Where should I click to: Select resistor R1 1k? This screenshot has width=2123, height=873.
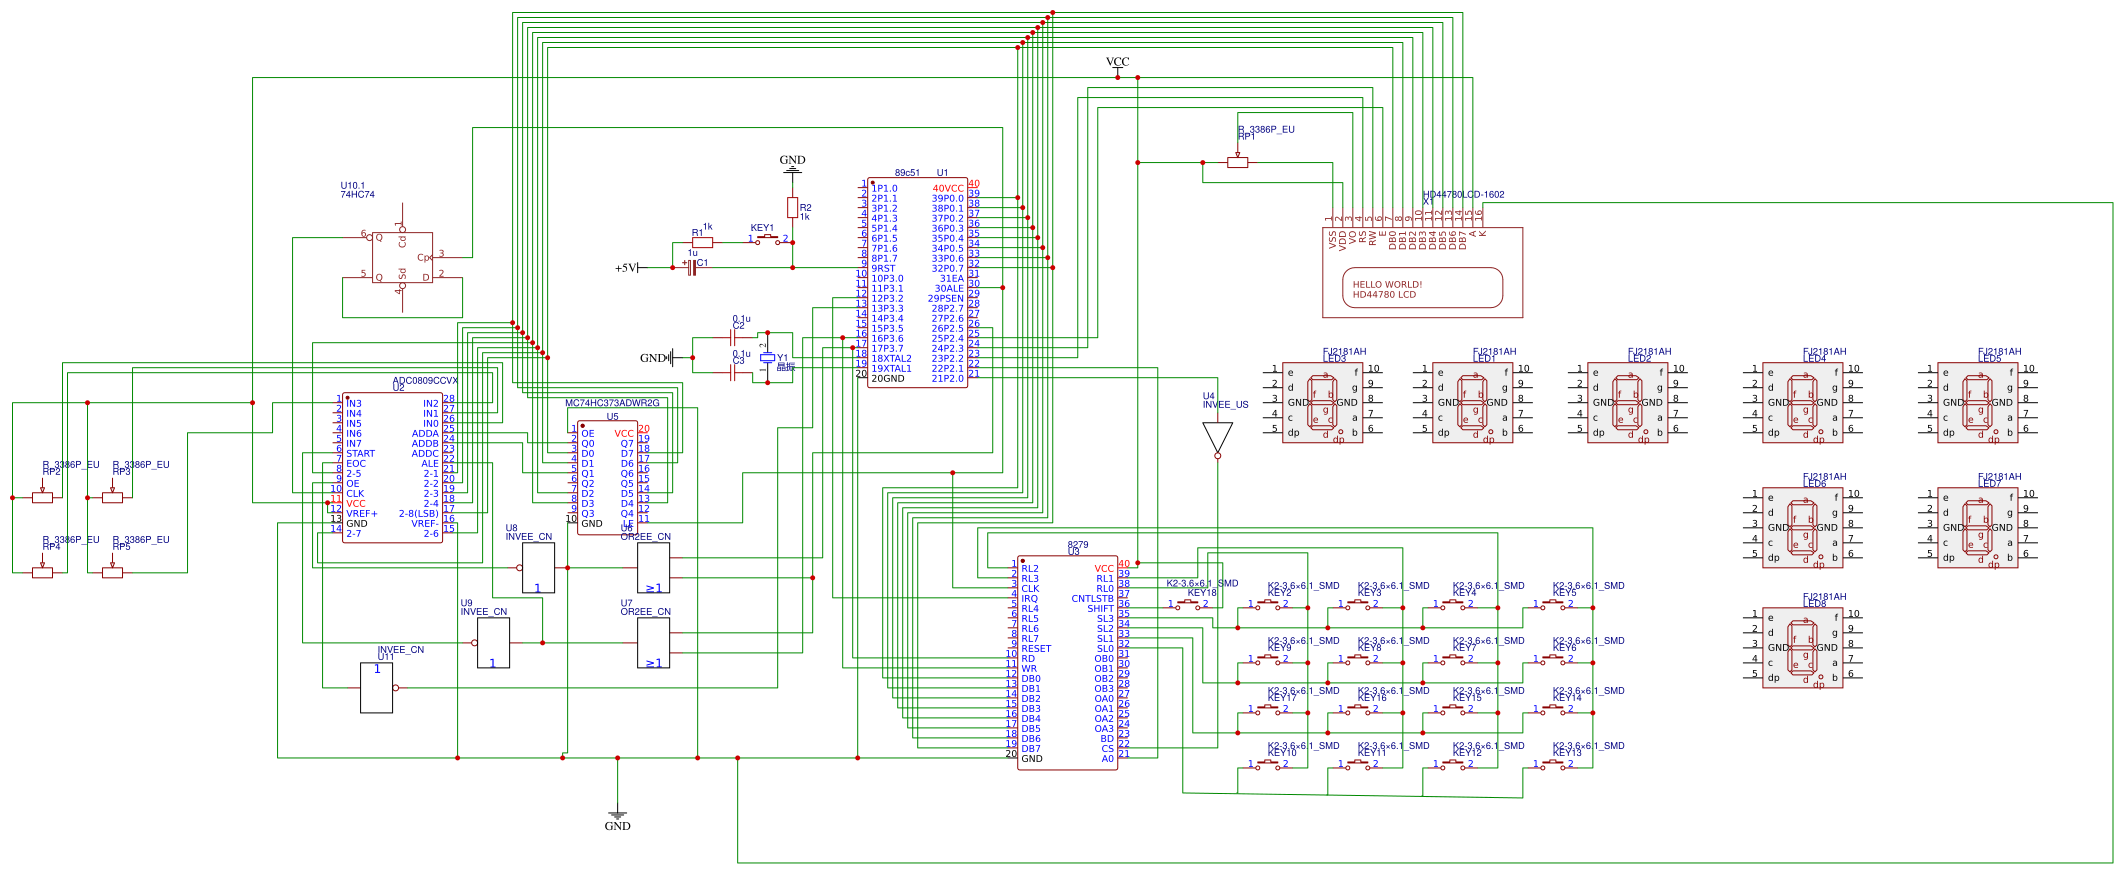702,242
